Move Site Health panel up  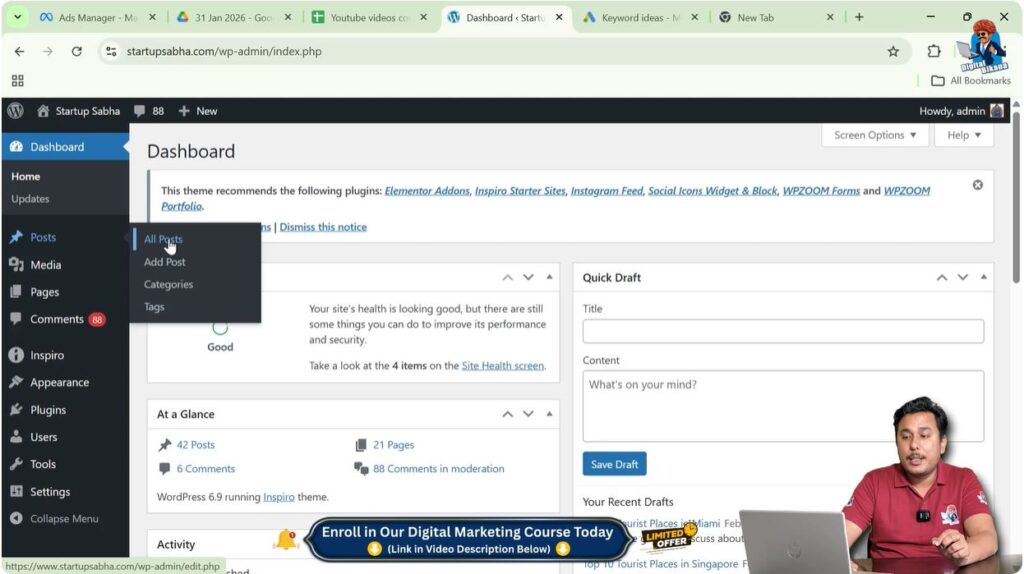pos(507,278)
